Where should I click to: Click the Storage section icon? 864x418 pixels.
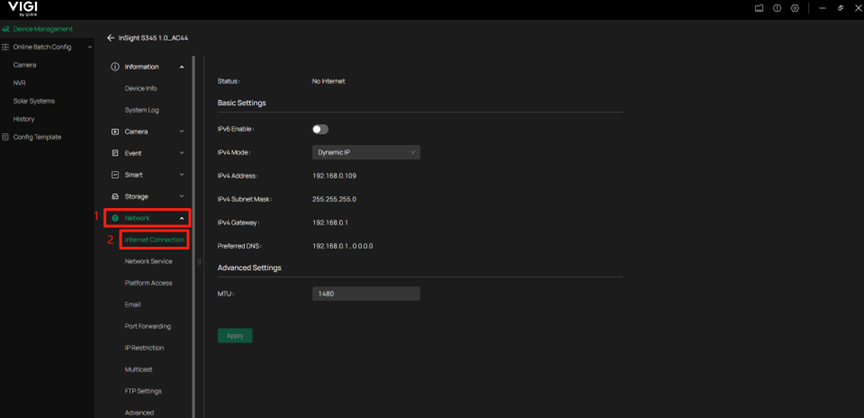[x=115, y=196]
